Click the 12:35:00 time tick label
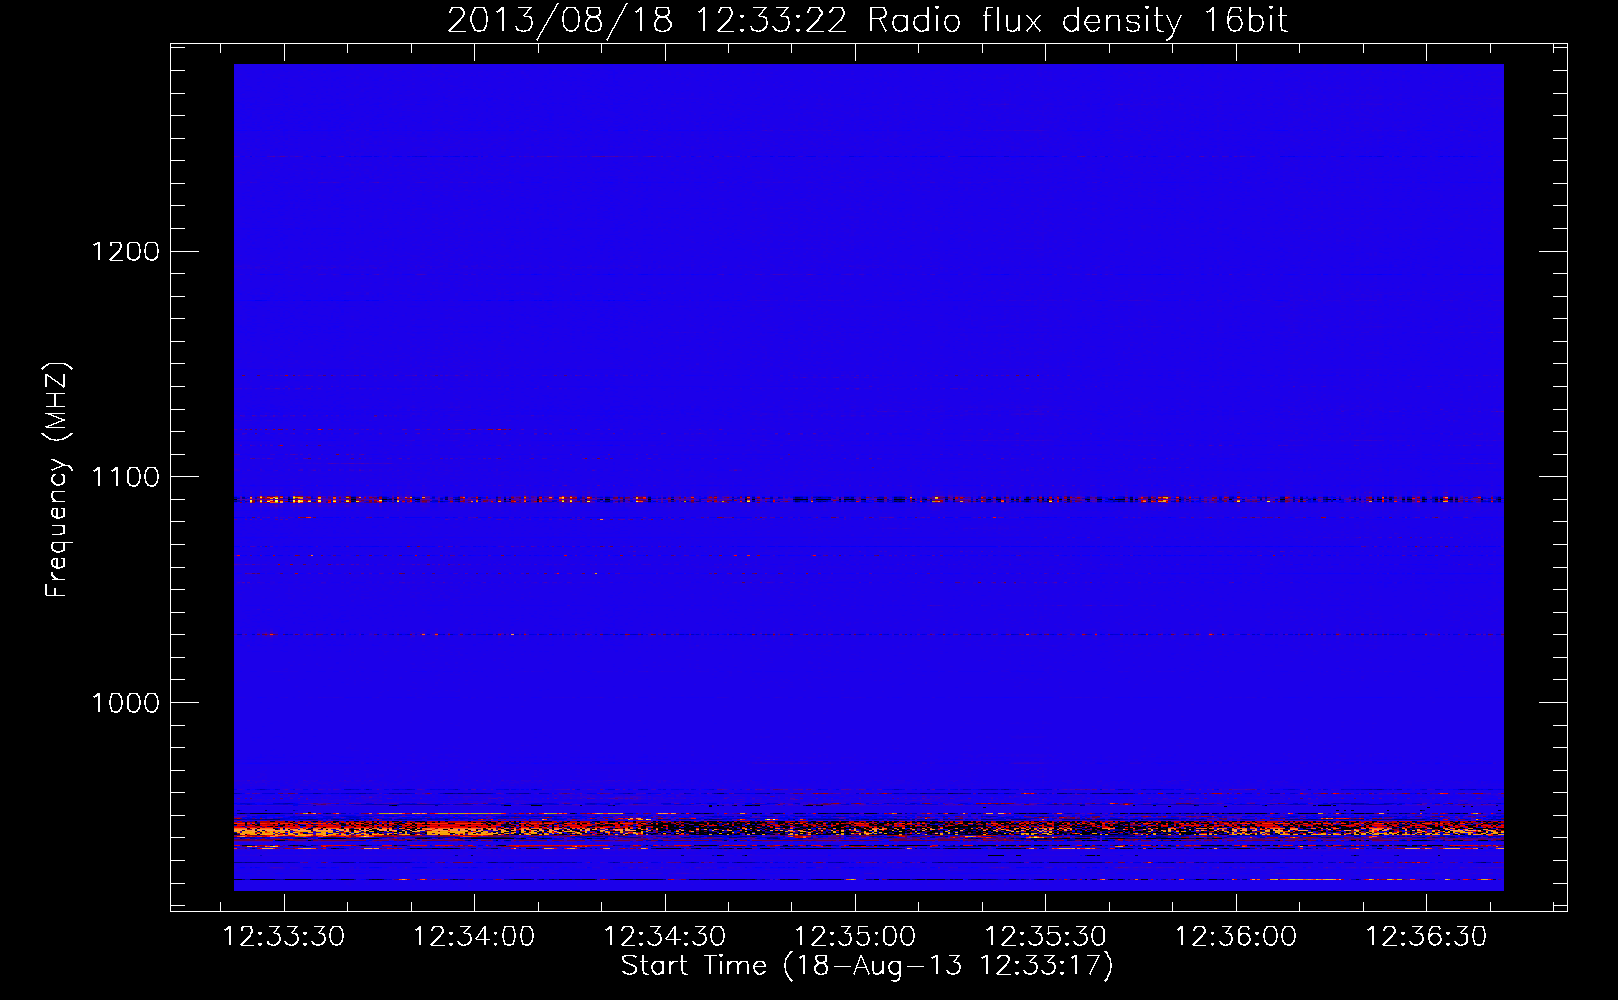The height and width of the screenshot is (1000, 1618). [855, 937]
